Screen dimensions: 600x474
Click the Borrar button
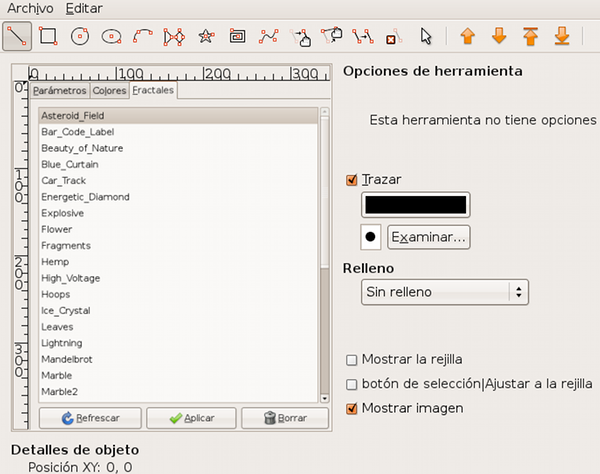285,418
